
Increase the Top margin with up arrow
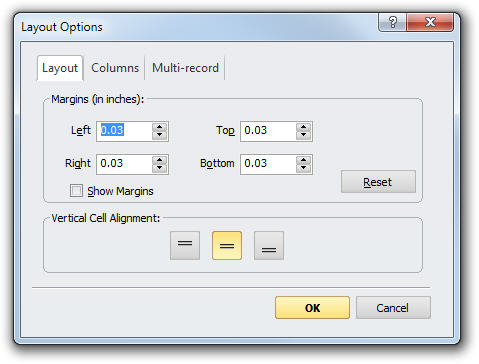(304, 127)
